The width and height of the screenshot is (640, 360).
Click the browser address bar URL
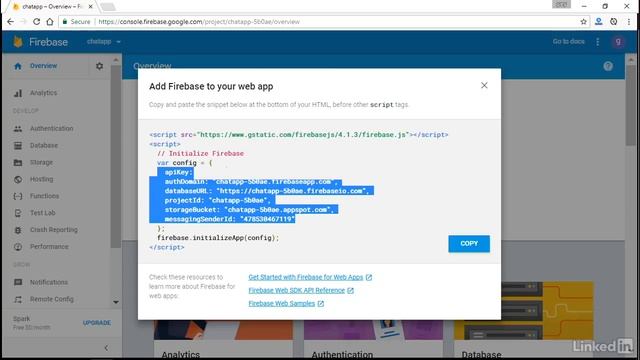[199, 22]
